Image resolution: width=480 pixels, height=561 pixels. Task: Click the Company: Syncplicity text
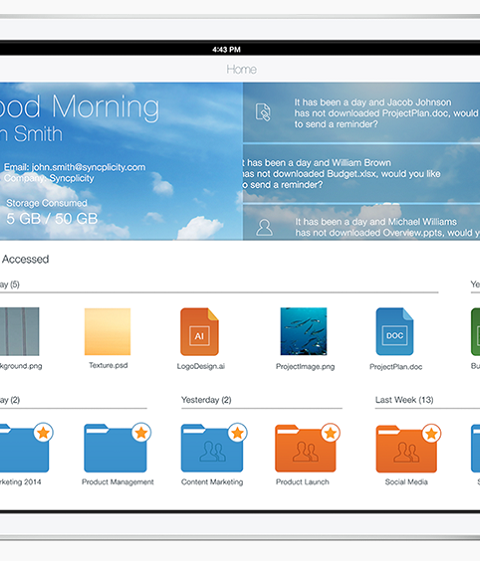pos(49,178)
